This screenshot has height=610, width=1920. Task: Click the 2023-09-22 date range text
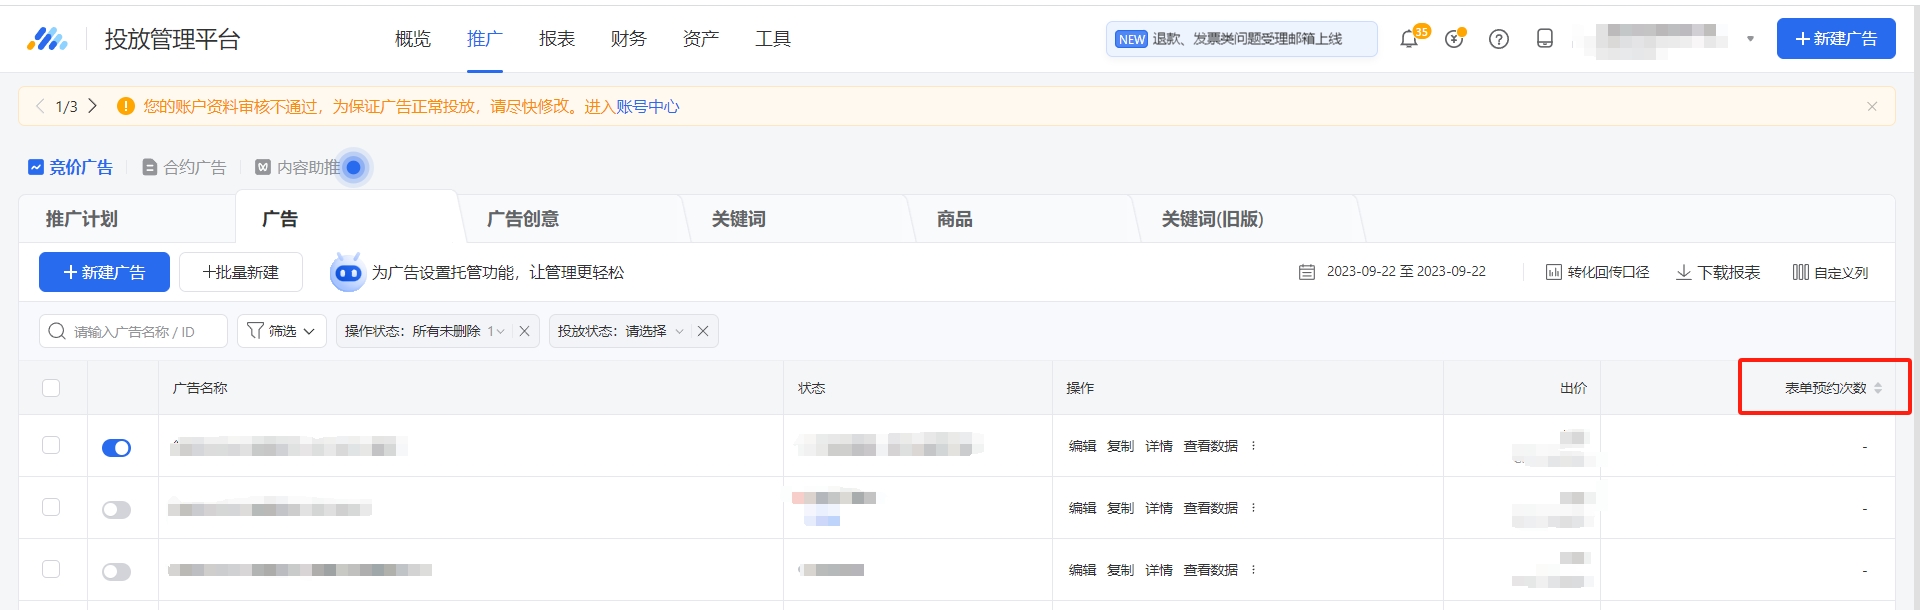pos(1406,272)
